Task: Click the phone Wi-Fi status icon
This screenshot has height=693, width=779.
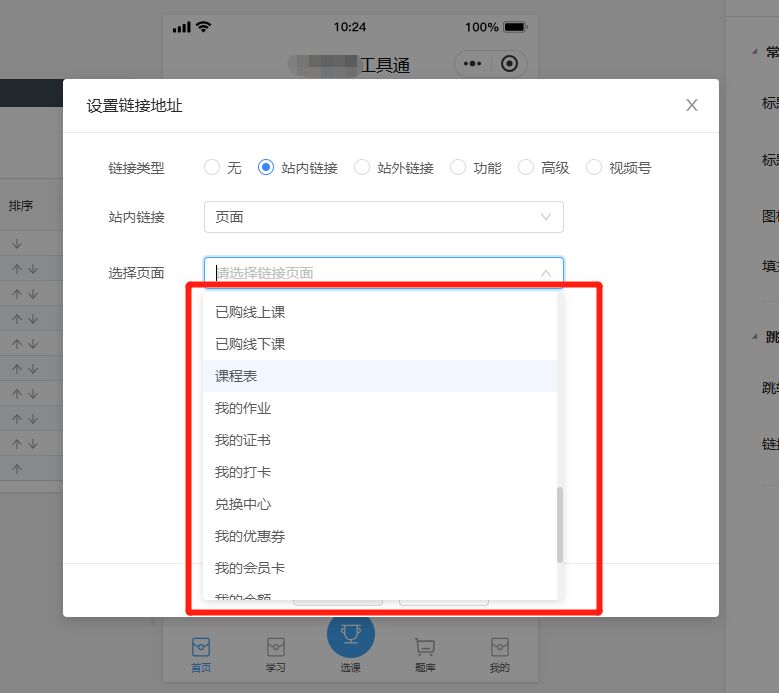Action: [204, 26]
